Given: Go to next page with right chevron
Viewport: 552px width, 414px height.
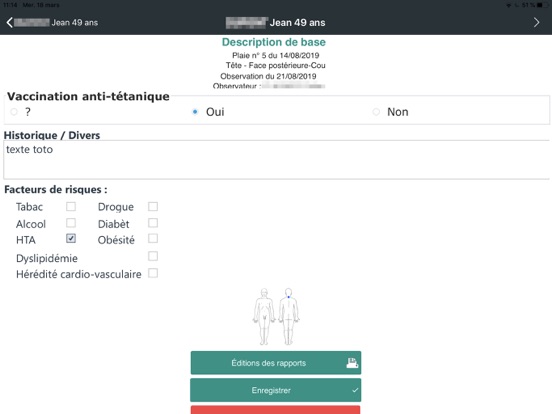Looking at the screenshot, I should coord(536,23).
